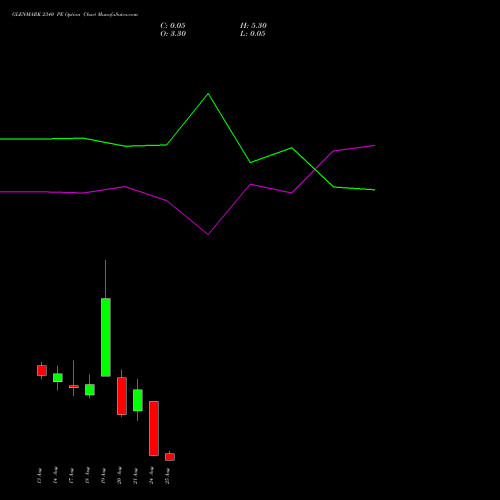Click the 21 Aug date label
This screenshot has height=500, width=500.
click(135, 476)
